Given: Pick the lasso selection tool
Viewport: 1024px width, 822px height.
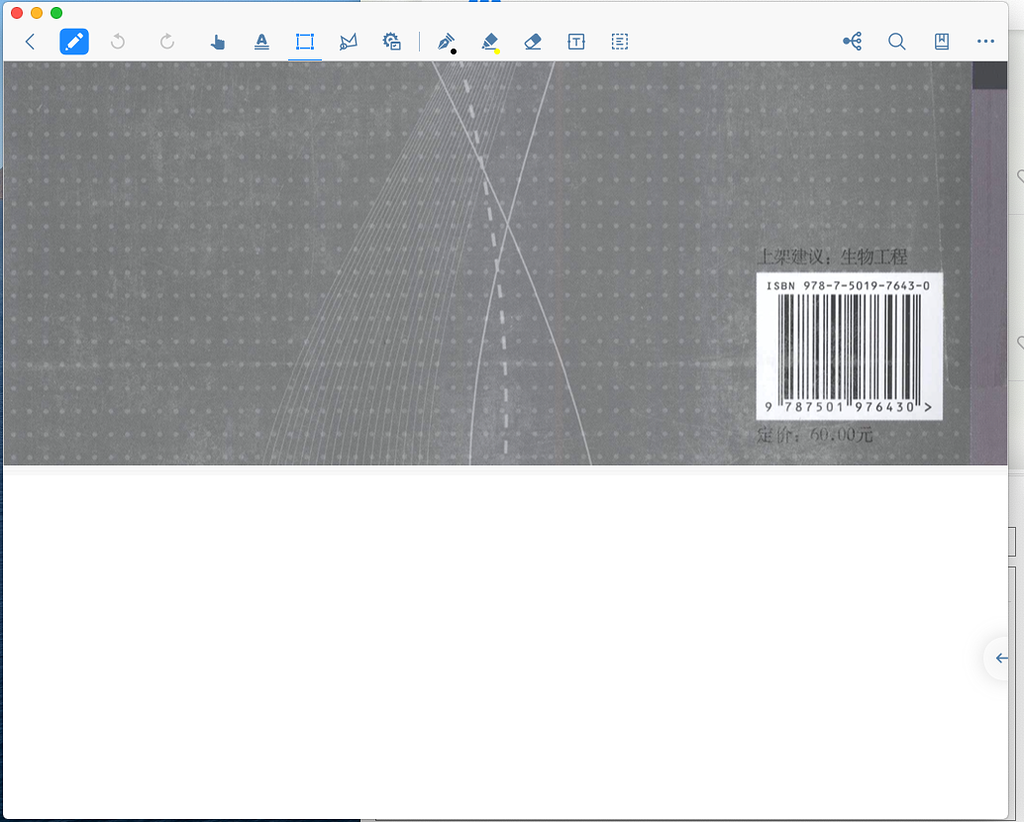Looking at the screenshot, I should (x=348, y=42).
